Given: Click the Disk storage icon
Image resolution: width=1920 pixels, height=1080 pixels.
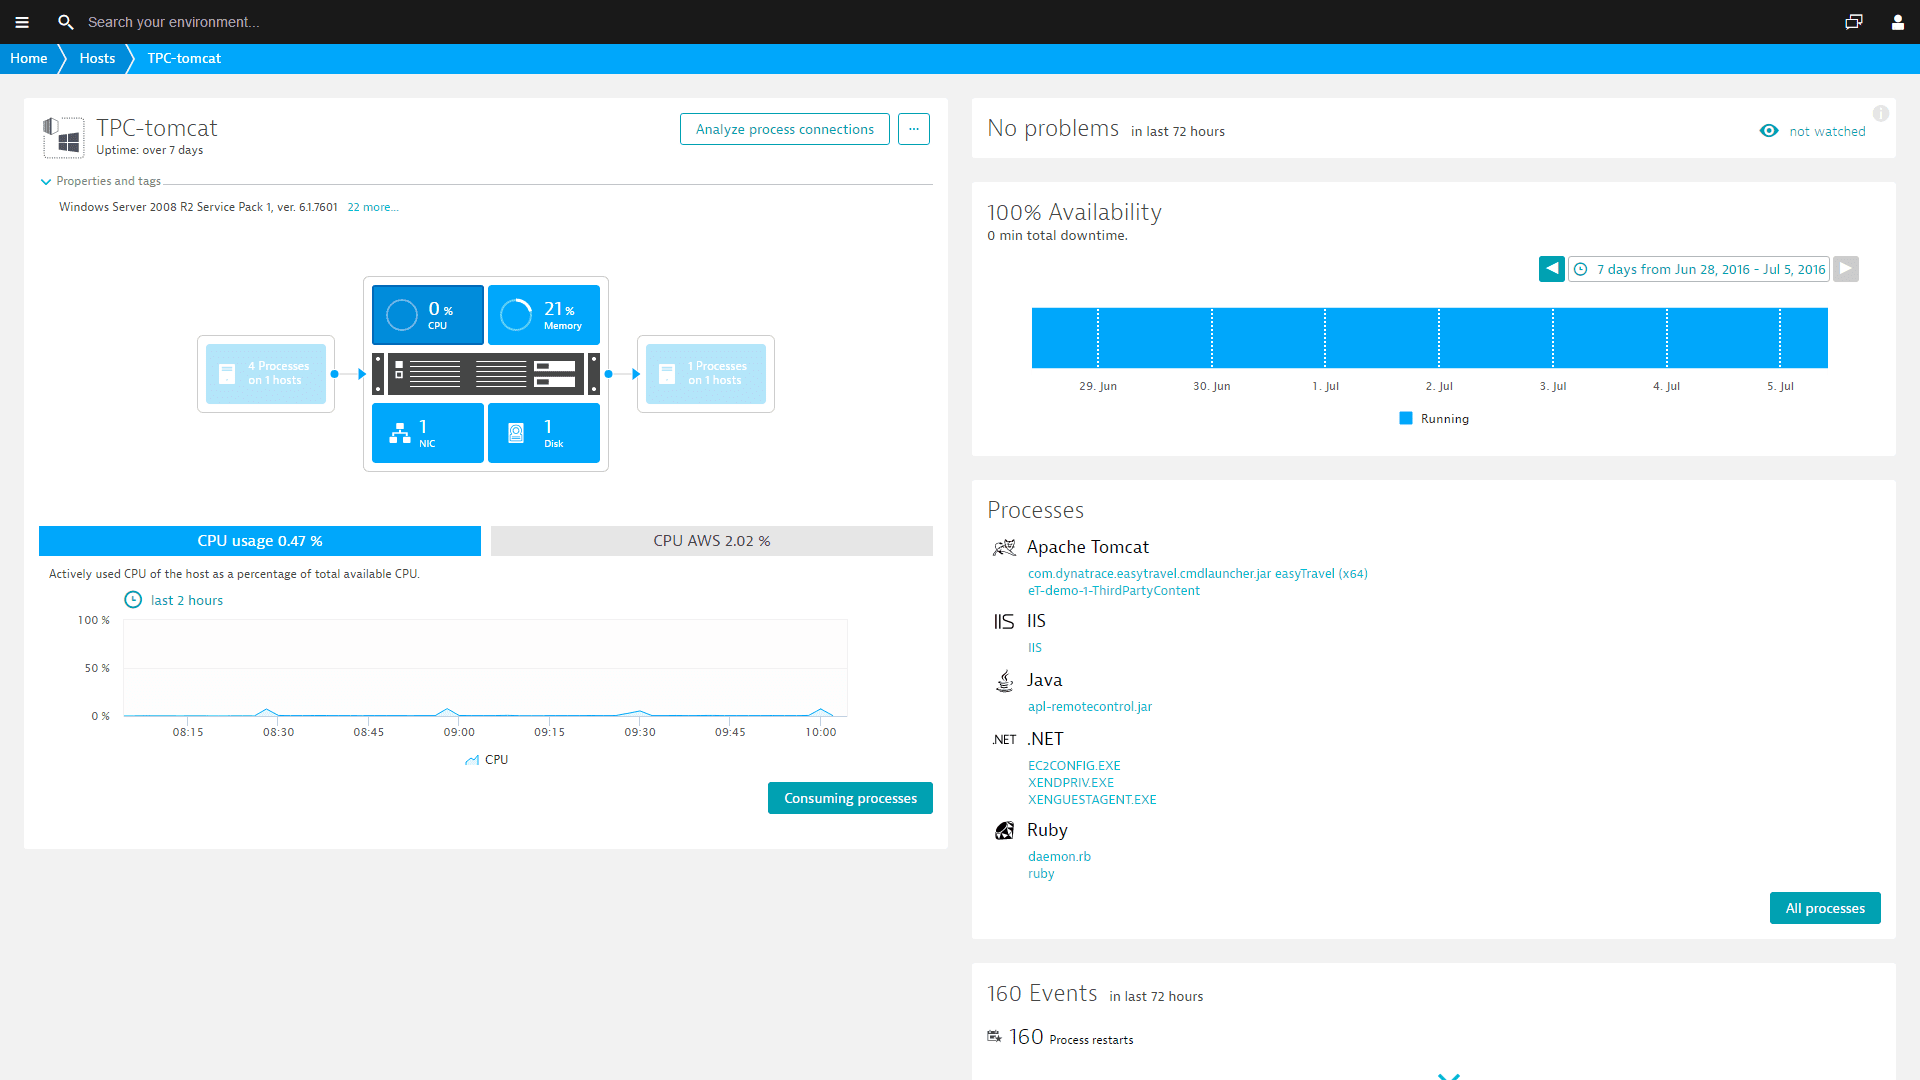Looking at the screenshot, I should coord(517,431).
